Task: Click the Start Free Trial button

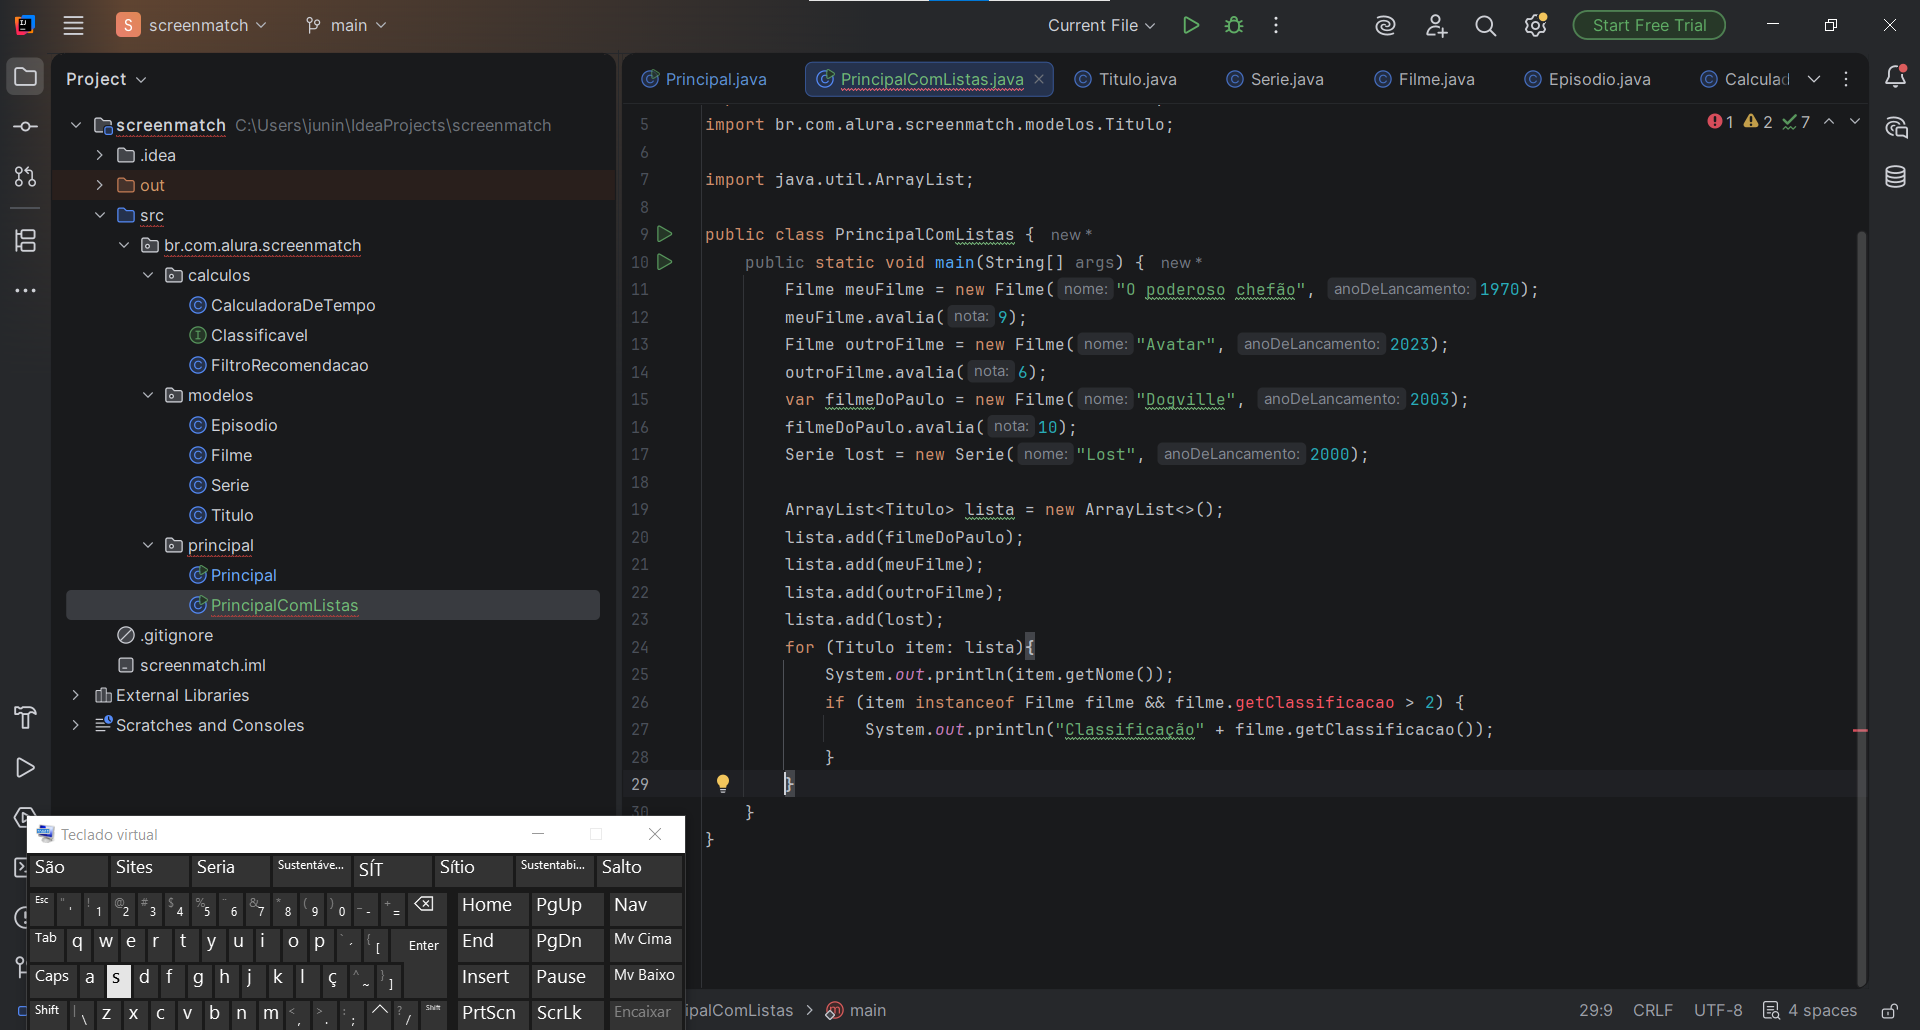Action: tap(1648, 25)
